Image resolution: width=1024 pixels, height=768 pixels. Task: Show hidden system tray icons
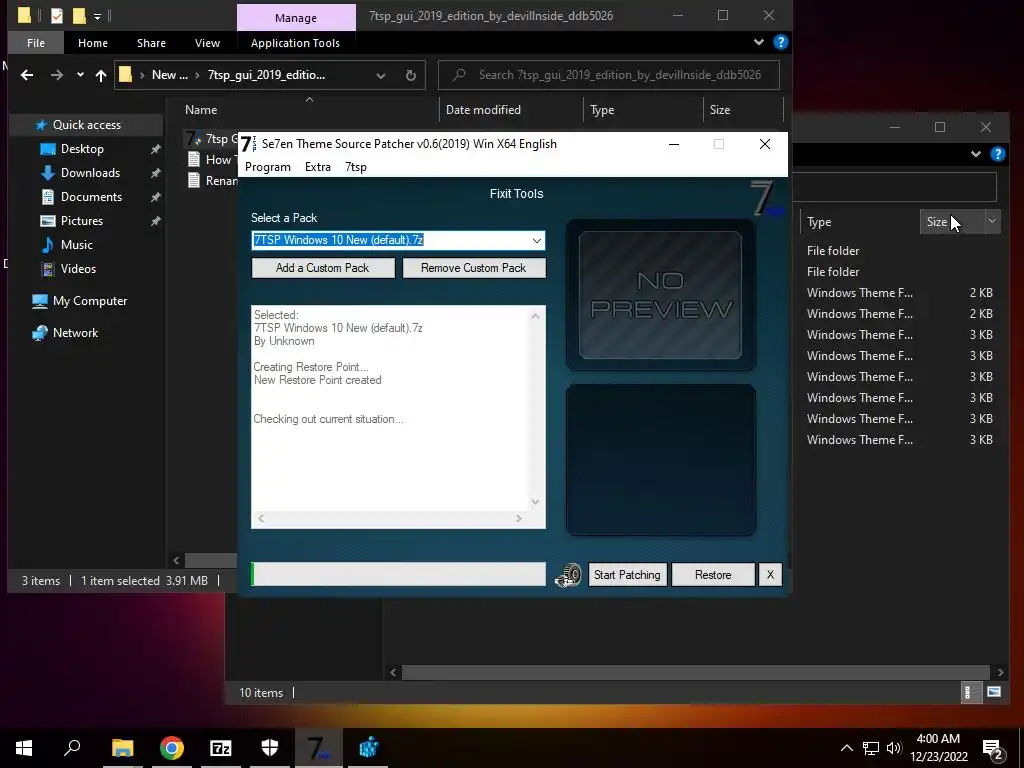point(846,748)
